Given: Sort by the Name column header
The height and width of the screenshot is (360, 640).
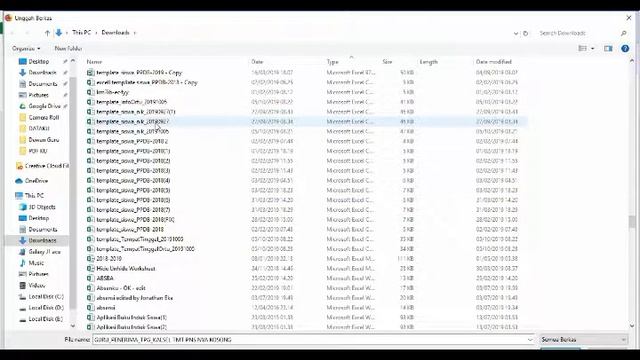Looking at the screenshot, I should pos(94,62).
